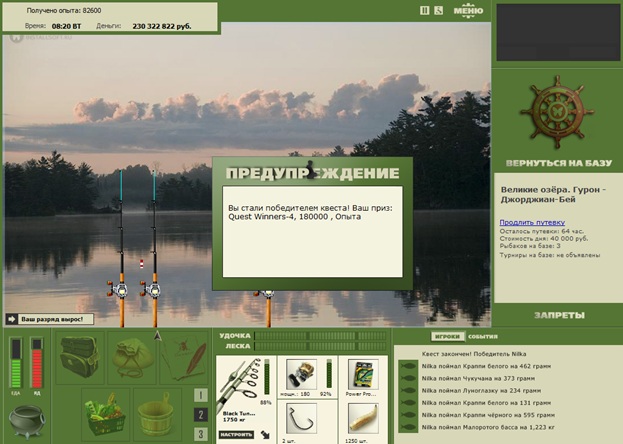Image resolution: width=623 pixels, height=444 pixels.
Task: Click 'Получено опыта: 82600' text
Action: click(64, 10)
